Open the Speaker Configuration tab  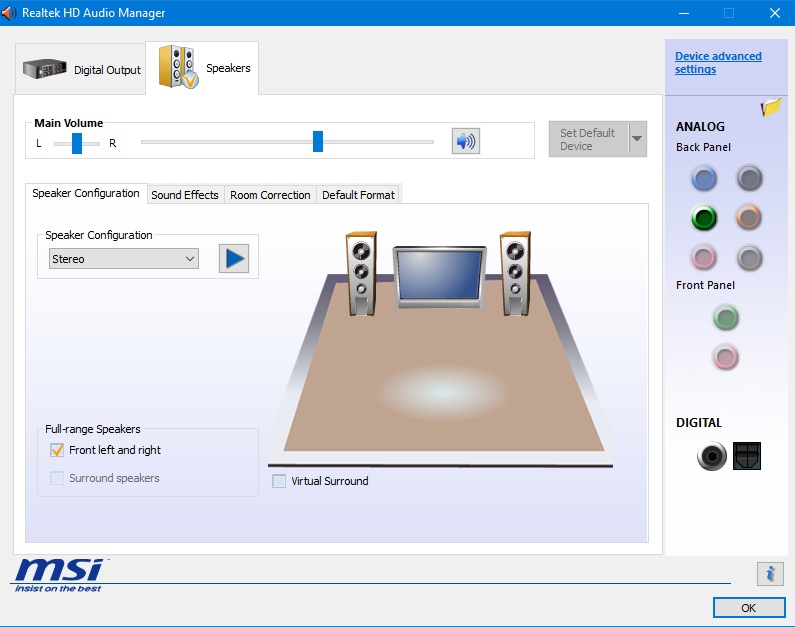pyautogui.click(x=86, y=193)
